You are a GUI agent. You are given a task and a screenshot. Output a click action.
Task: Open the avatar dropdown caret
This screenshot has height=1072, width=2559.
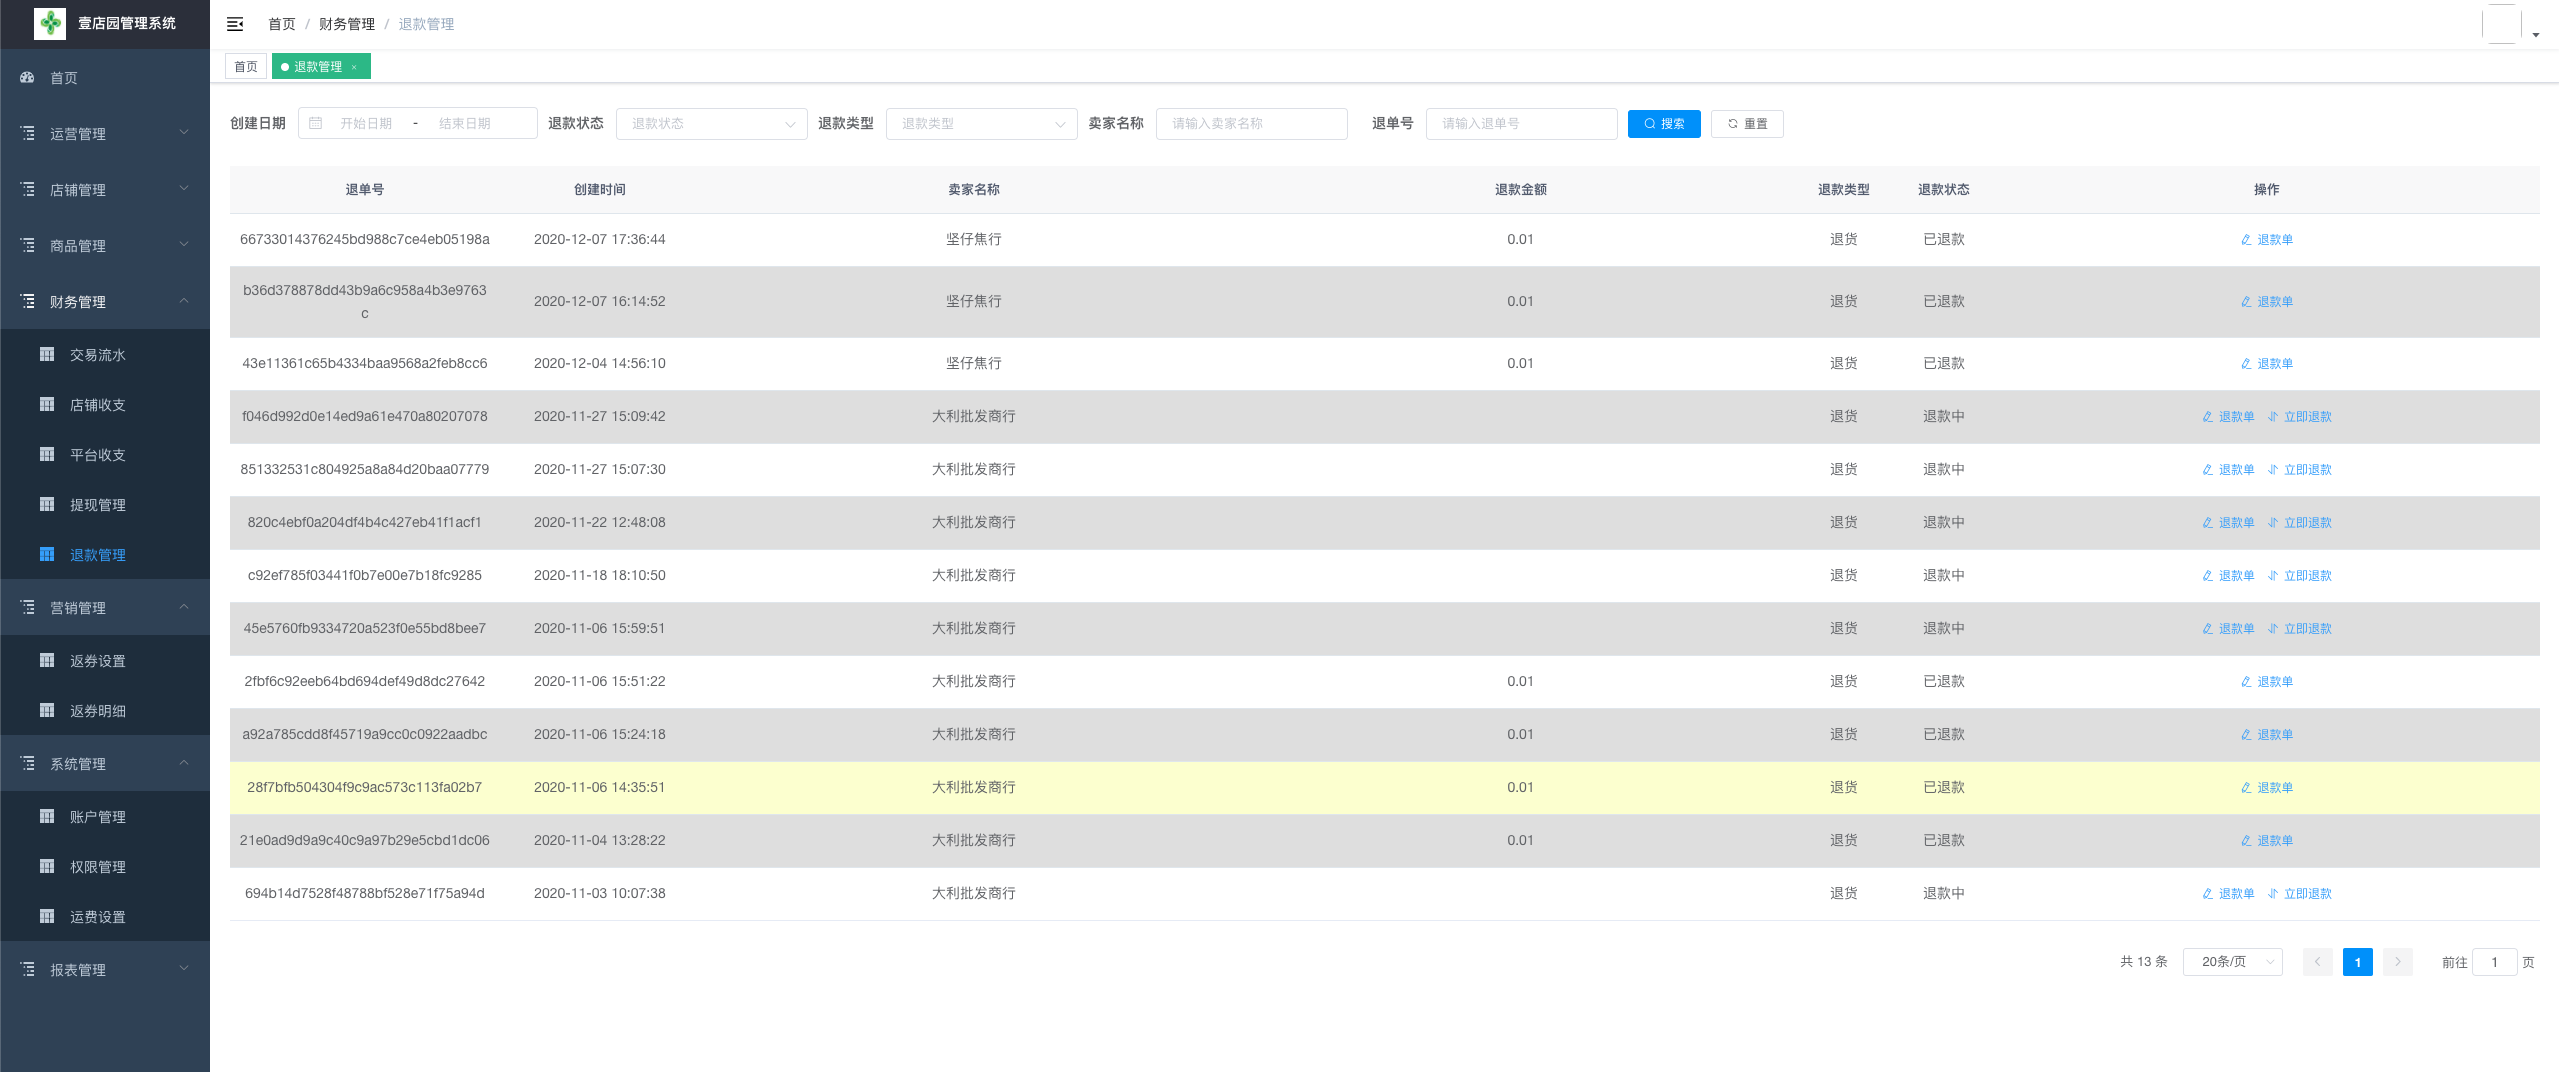click(x=2536, y=35)
